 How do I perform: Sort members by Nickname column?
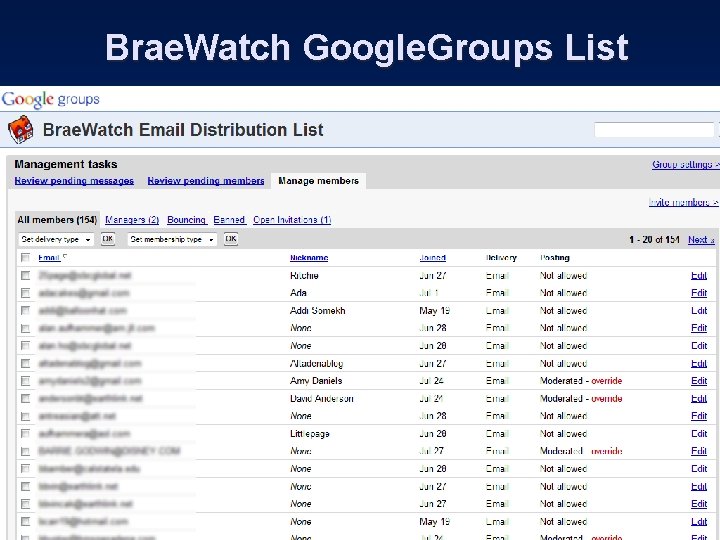click(309, 258)
